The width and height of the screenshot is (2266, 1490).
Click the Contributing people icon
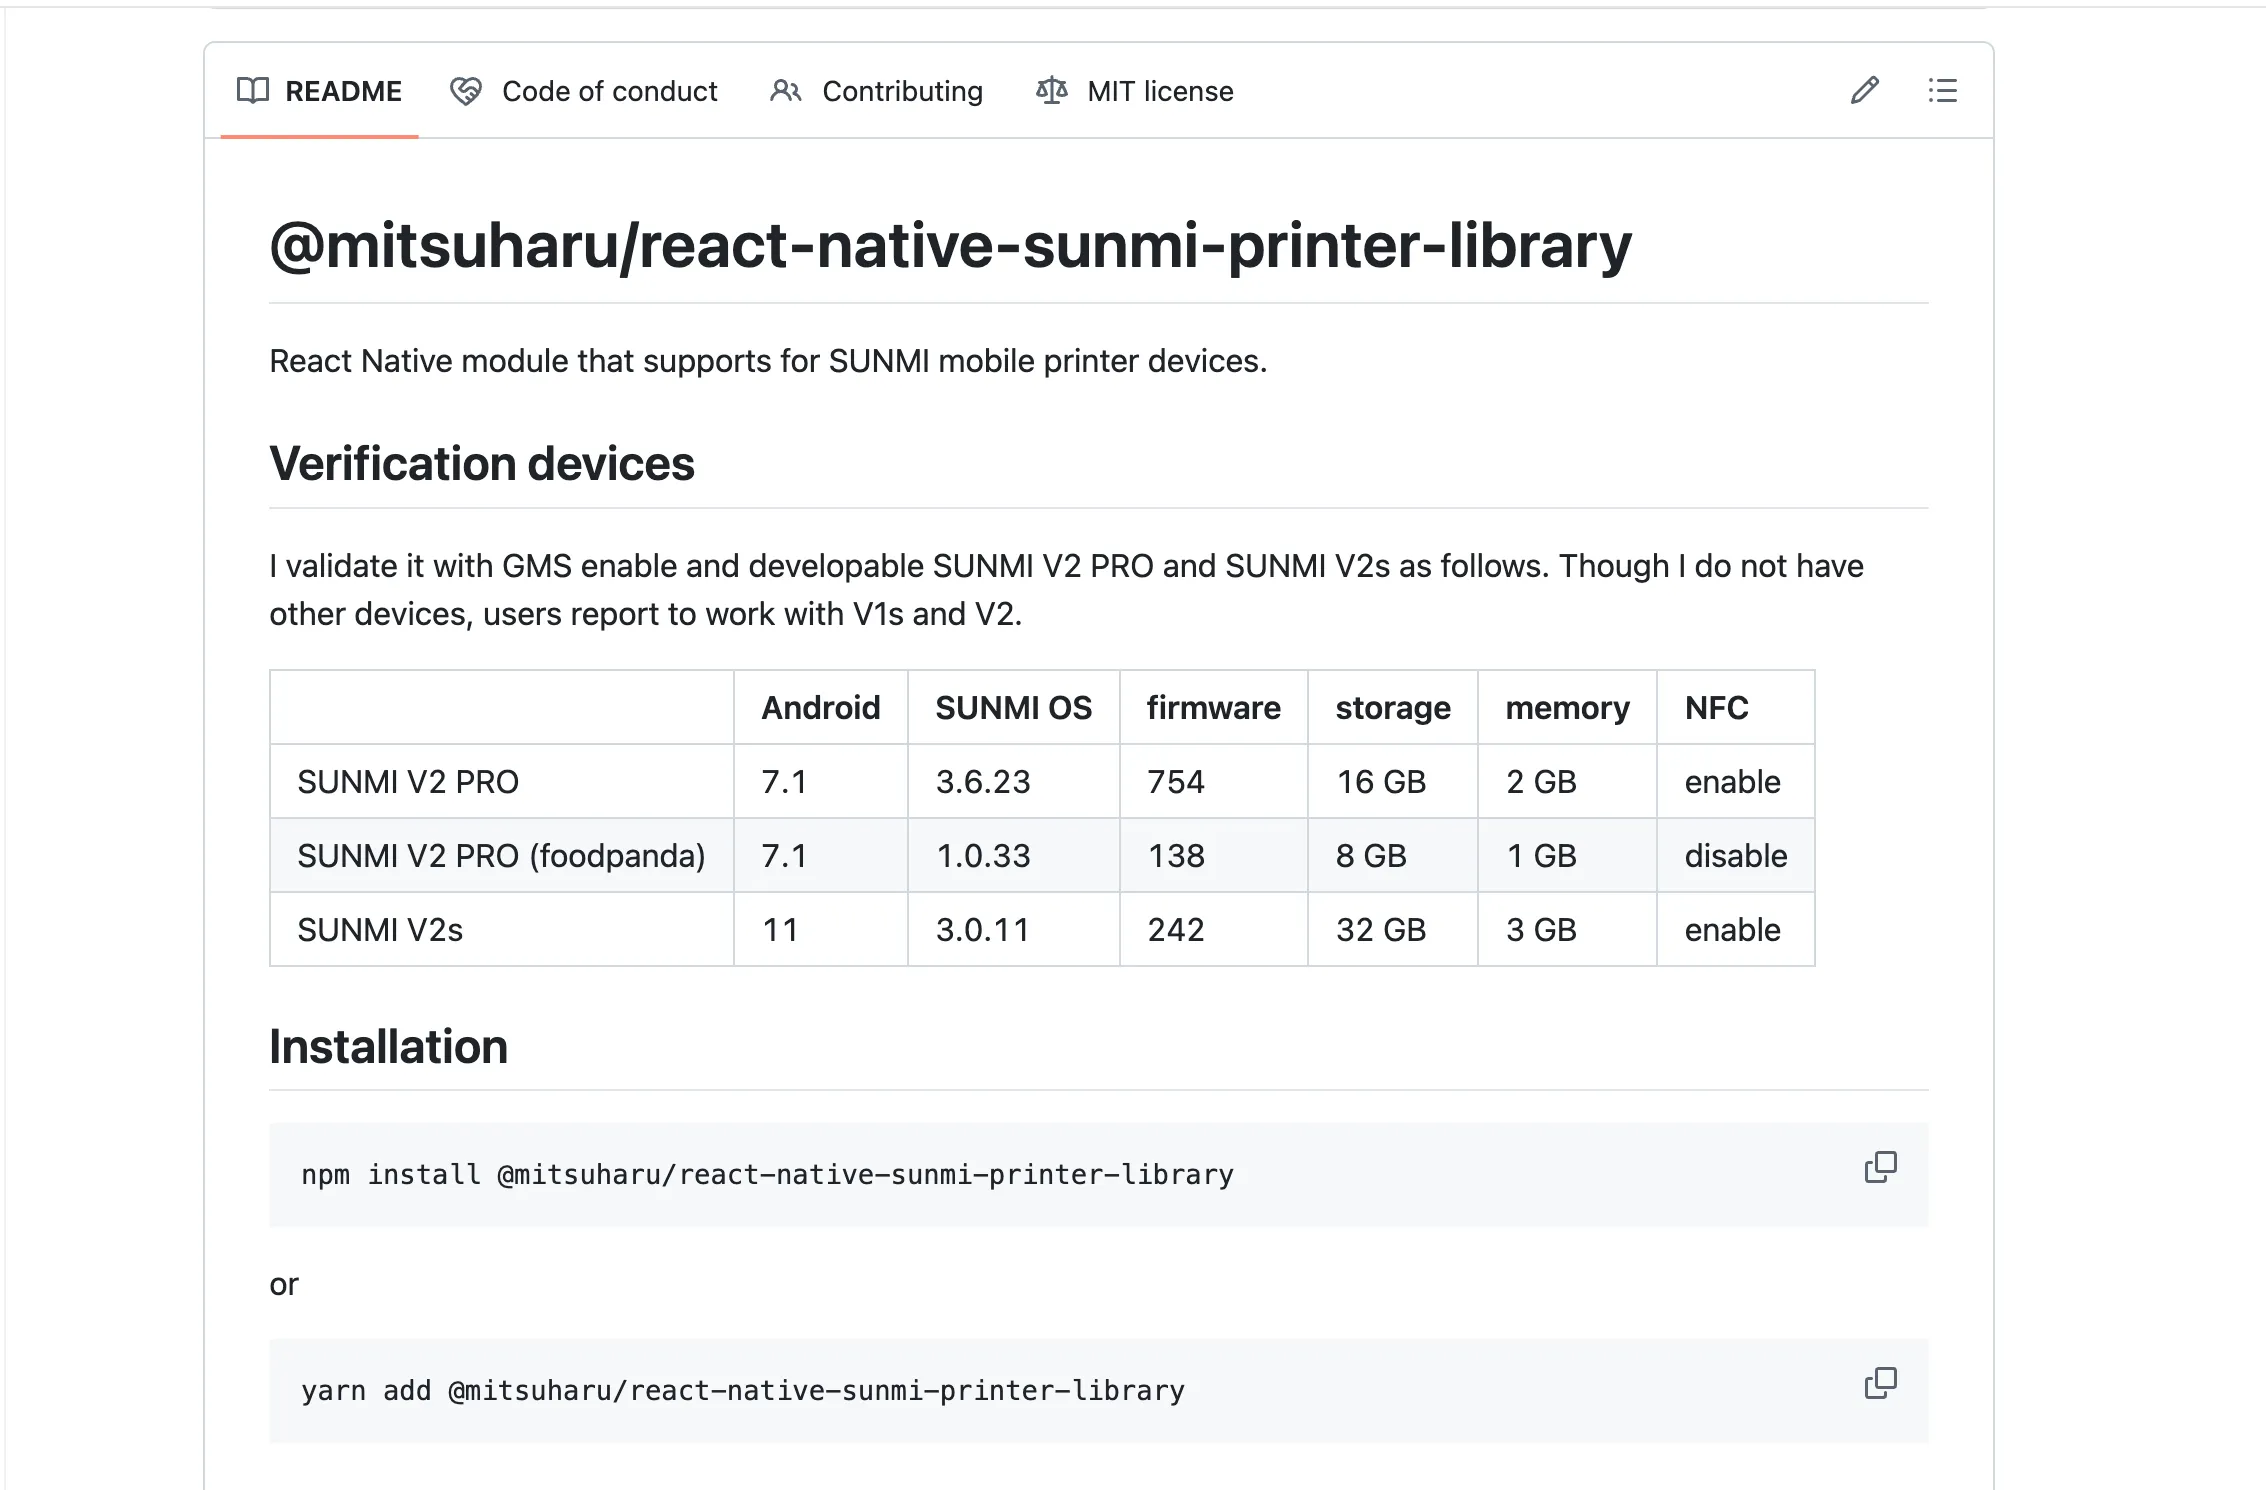(x=785, y=91)
